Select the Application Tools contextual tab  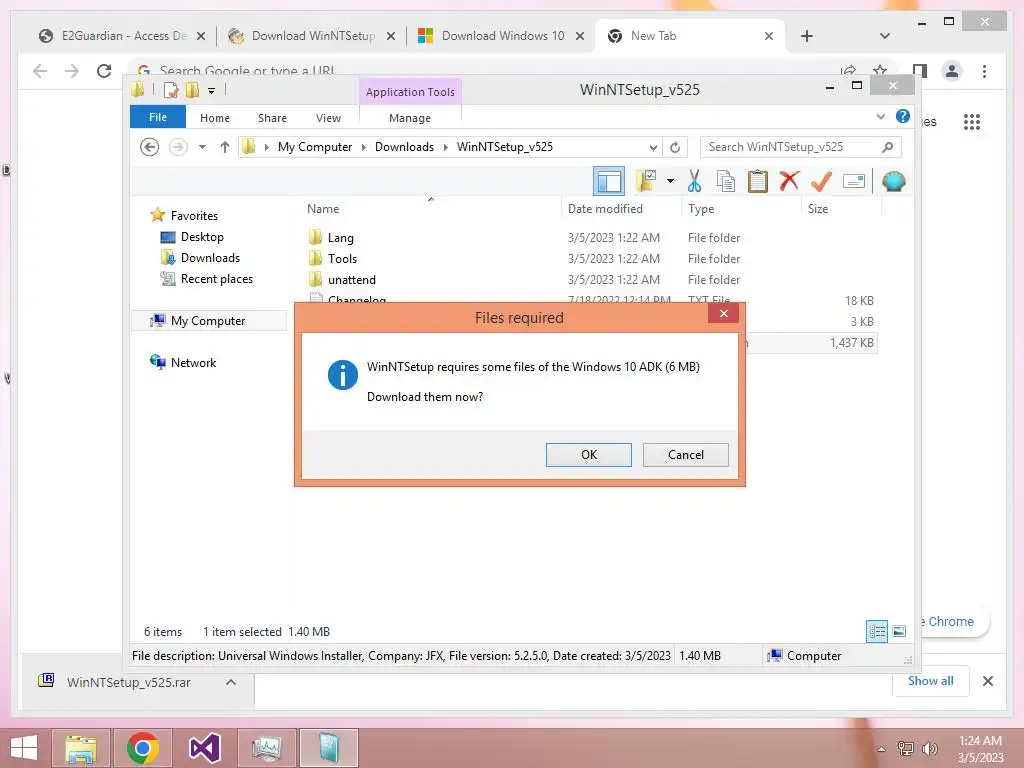410,92
